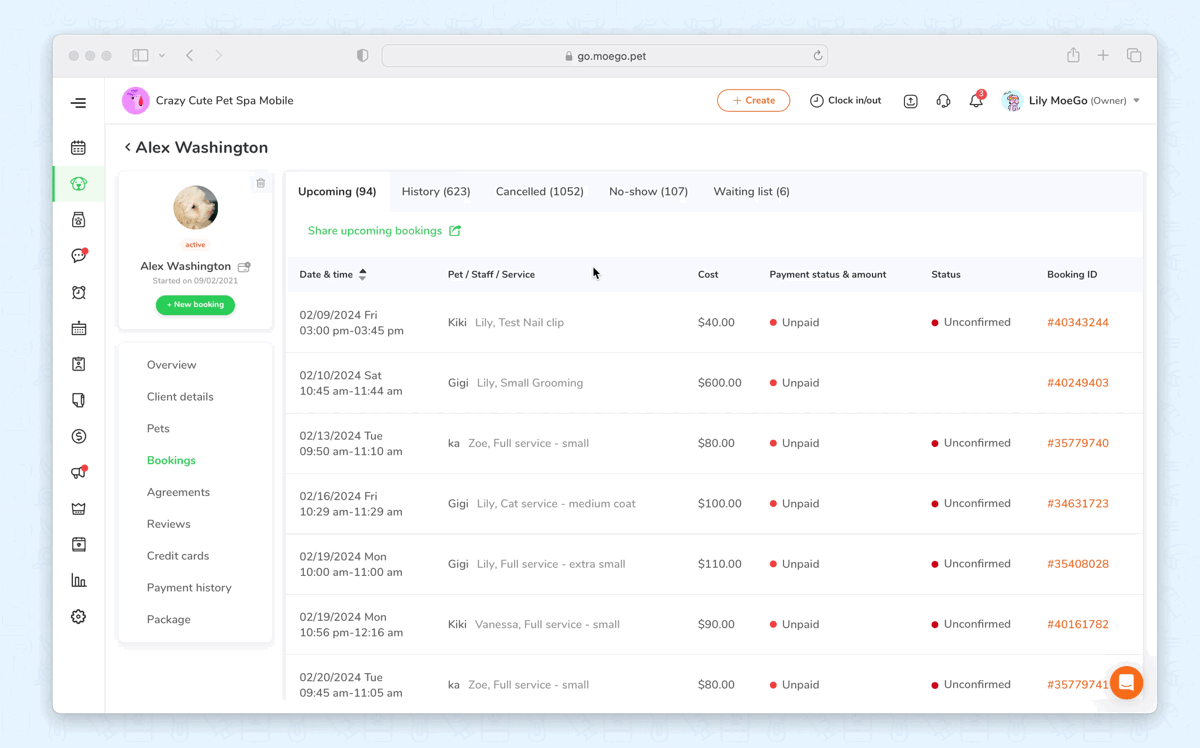The width and height of the screenshot is (1200, 748).
Task: Open a new browser tab with plus icon
Action: (1103, 56)
